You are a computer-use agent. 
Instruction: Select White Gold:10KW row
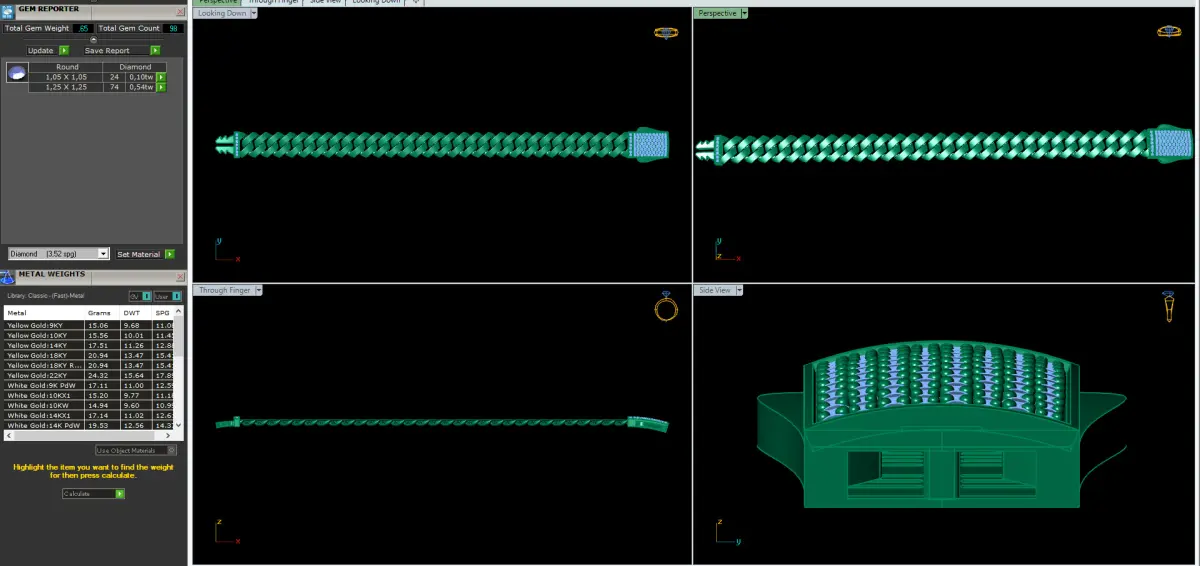(x=90, y=405)
